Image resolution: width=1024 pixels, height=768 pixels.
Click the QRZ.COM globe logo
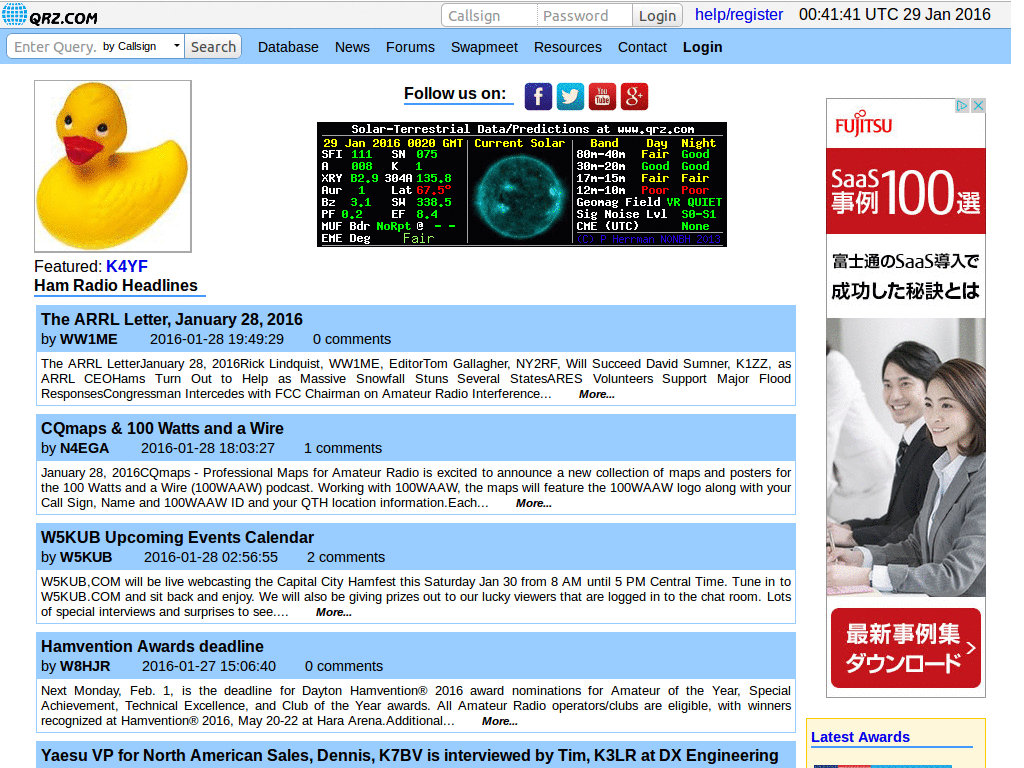click(50, 14)
